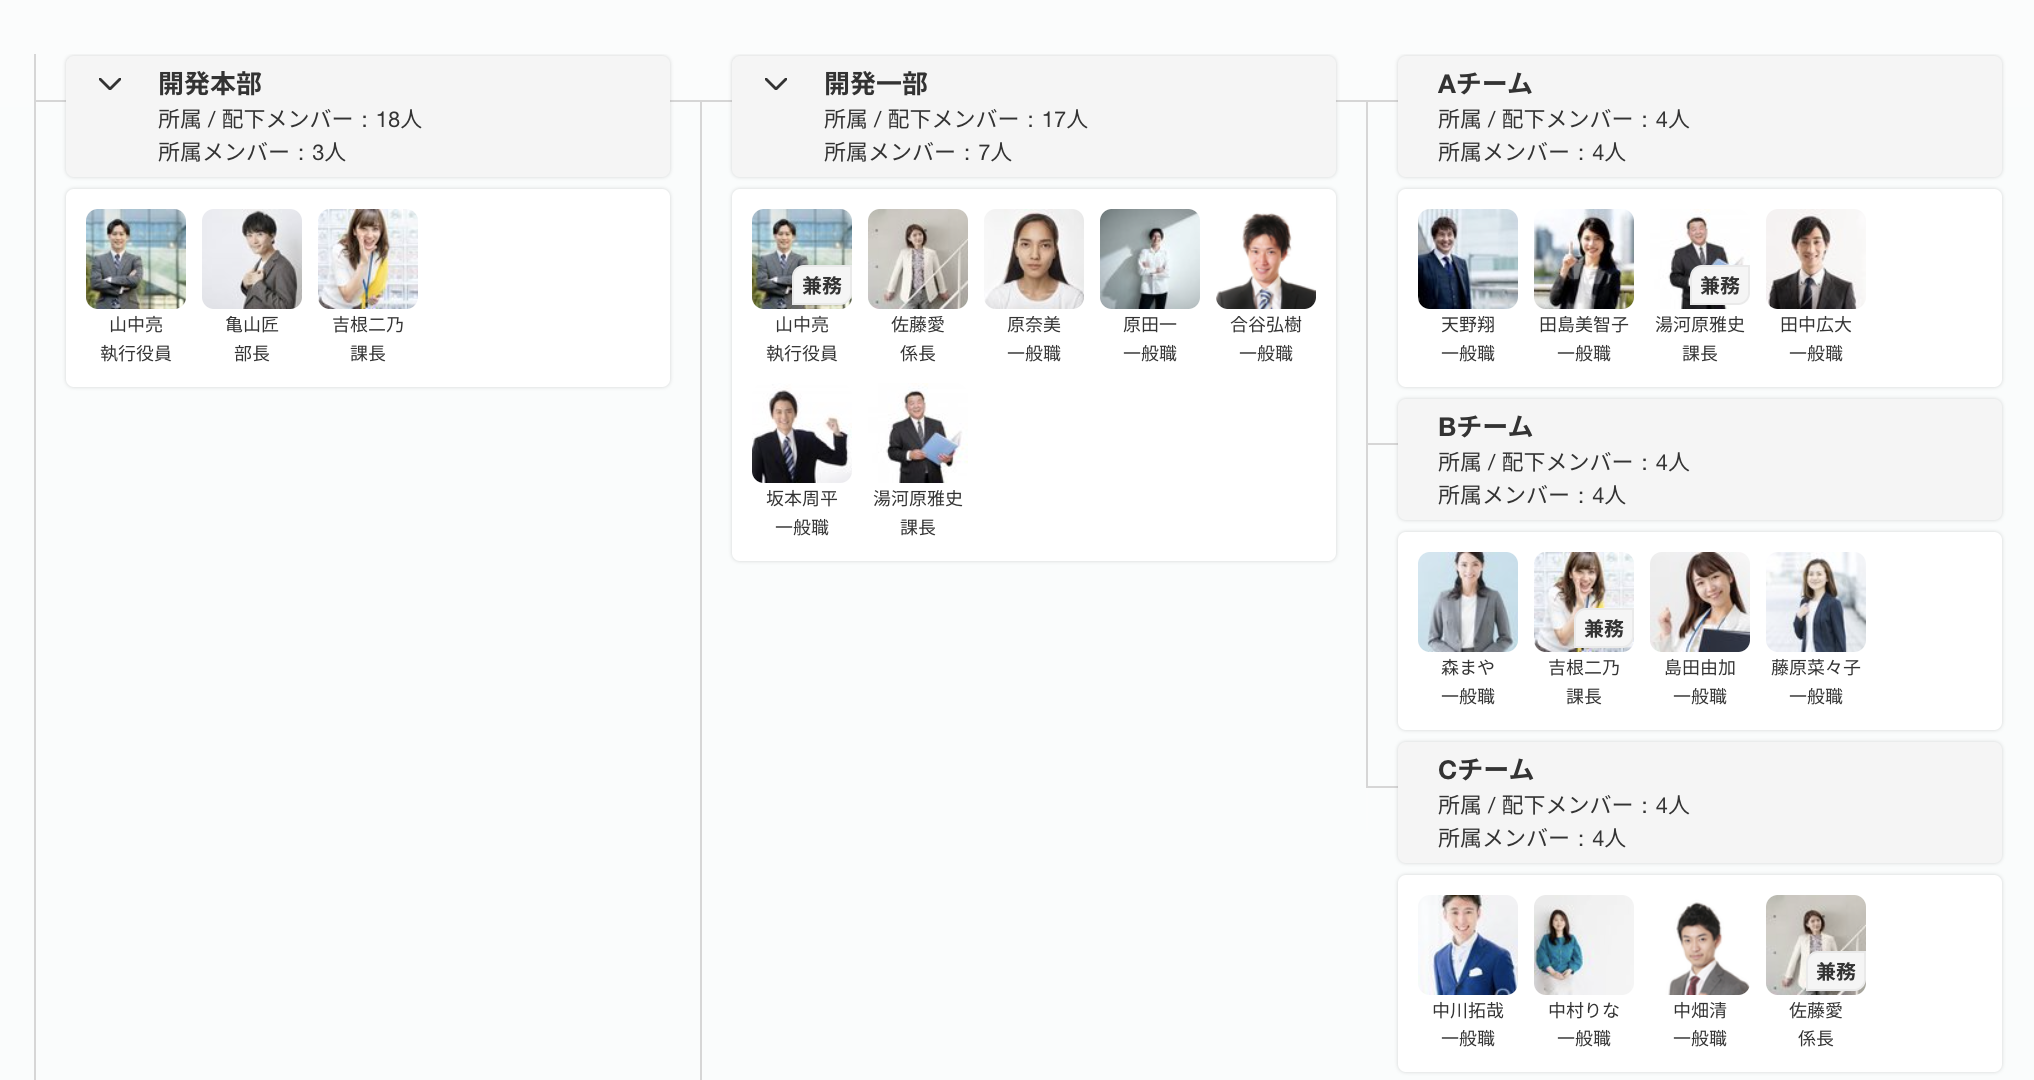
Task: Click 田島美智子 profile photo
Action: pyautogui.click(x=1584, y=259)
